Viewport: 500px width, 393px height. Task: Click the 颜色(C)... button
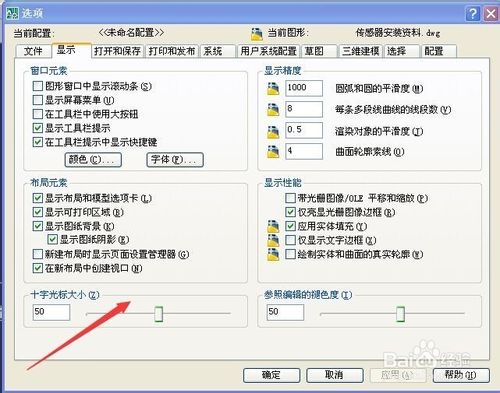93,160
